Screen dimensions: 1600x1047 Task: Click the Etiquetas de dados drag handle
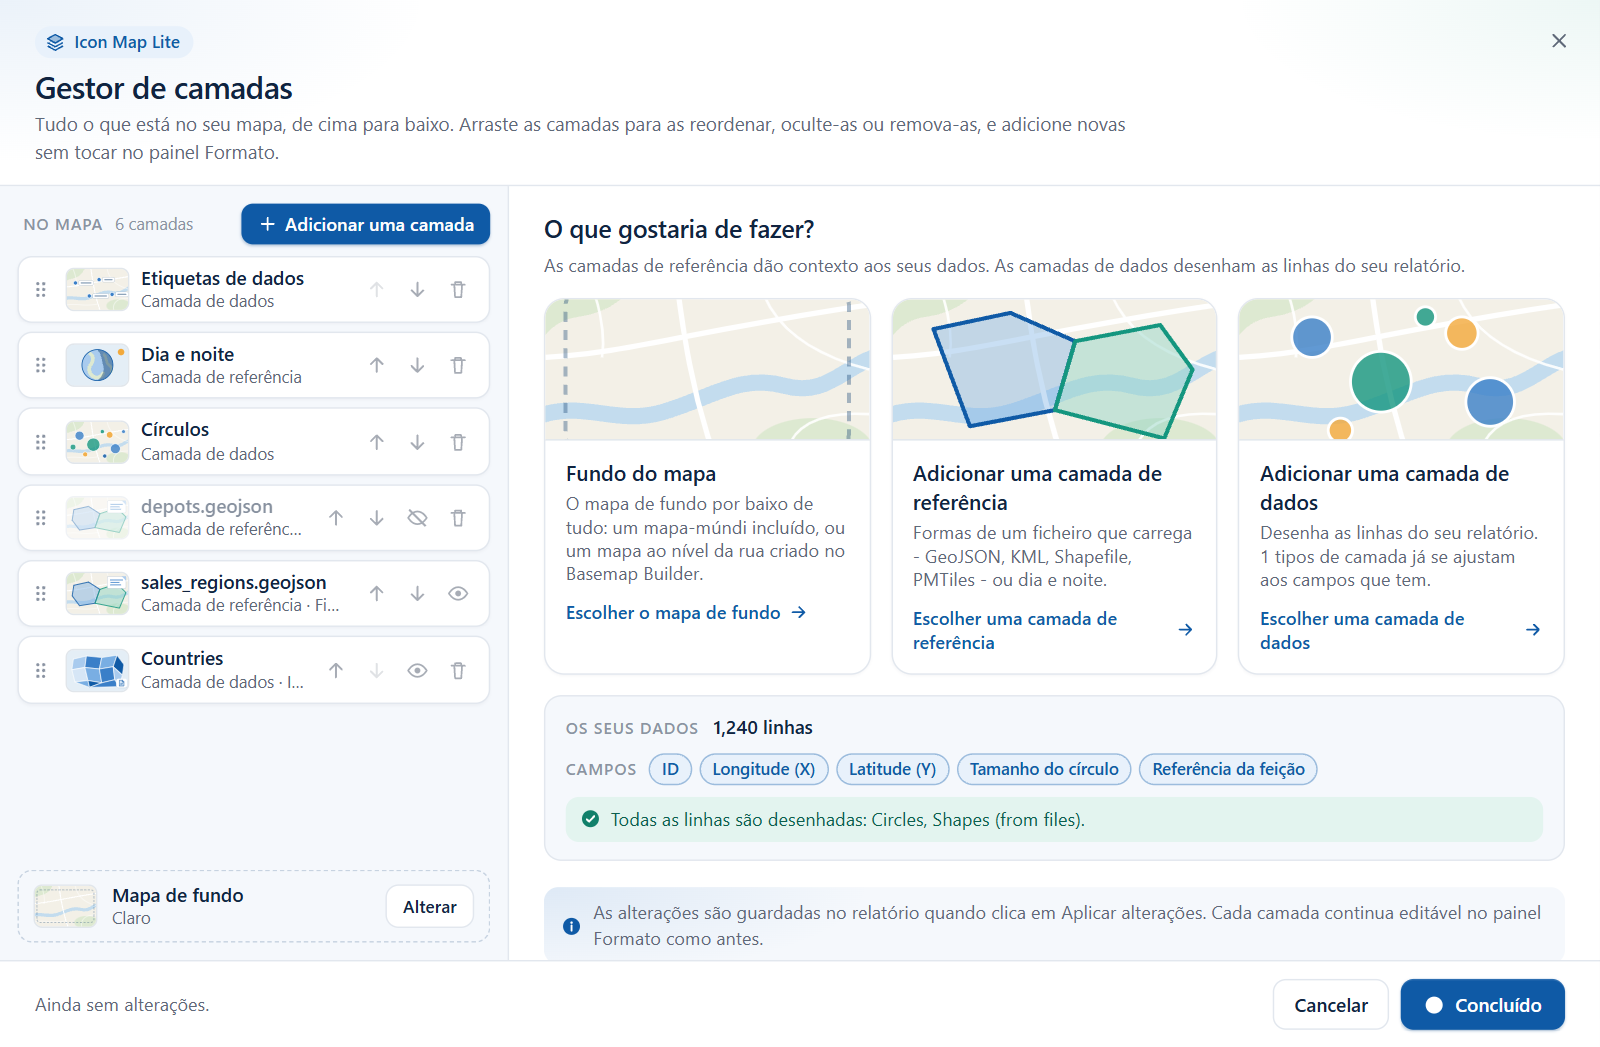pyautogui.click(x=41, y=290)
